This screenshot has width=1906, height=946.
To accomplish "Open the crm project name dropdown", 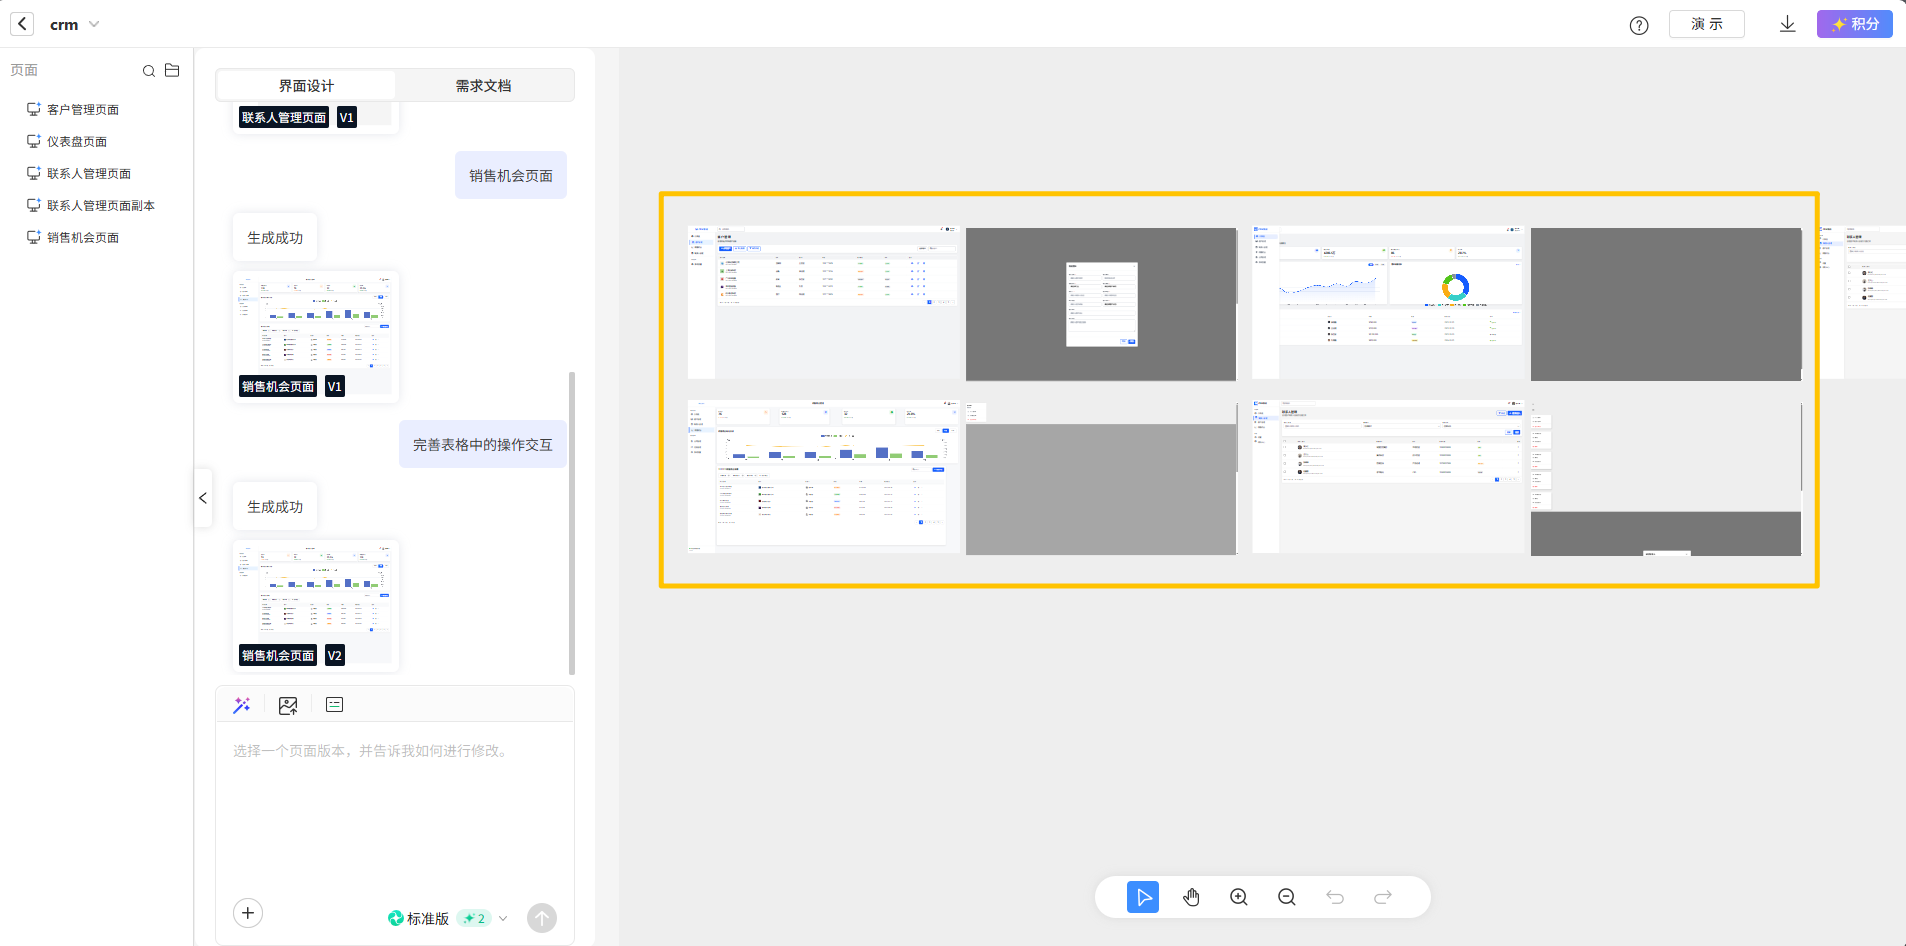I will (x=94, y=24).
